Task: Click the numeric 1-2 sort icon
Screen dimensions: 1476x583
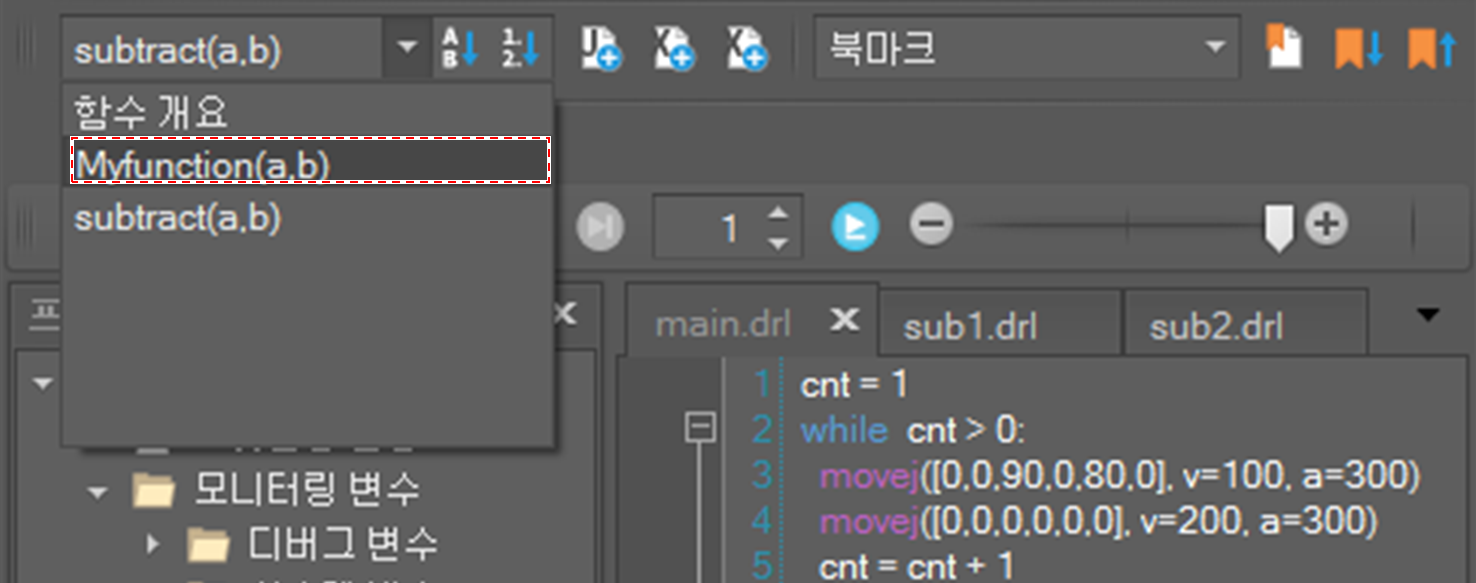Action: (520, 48)
